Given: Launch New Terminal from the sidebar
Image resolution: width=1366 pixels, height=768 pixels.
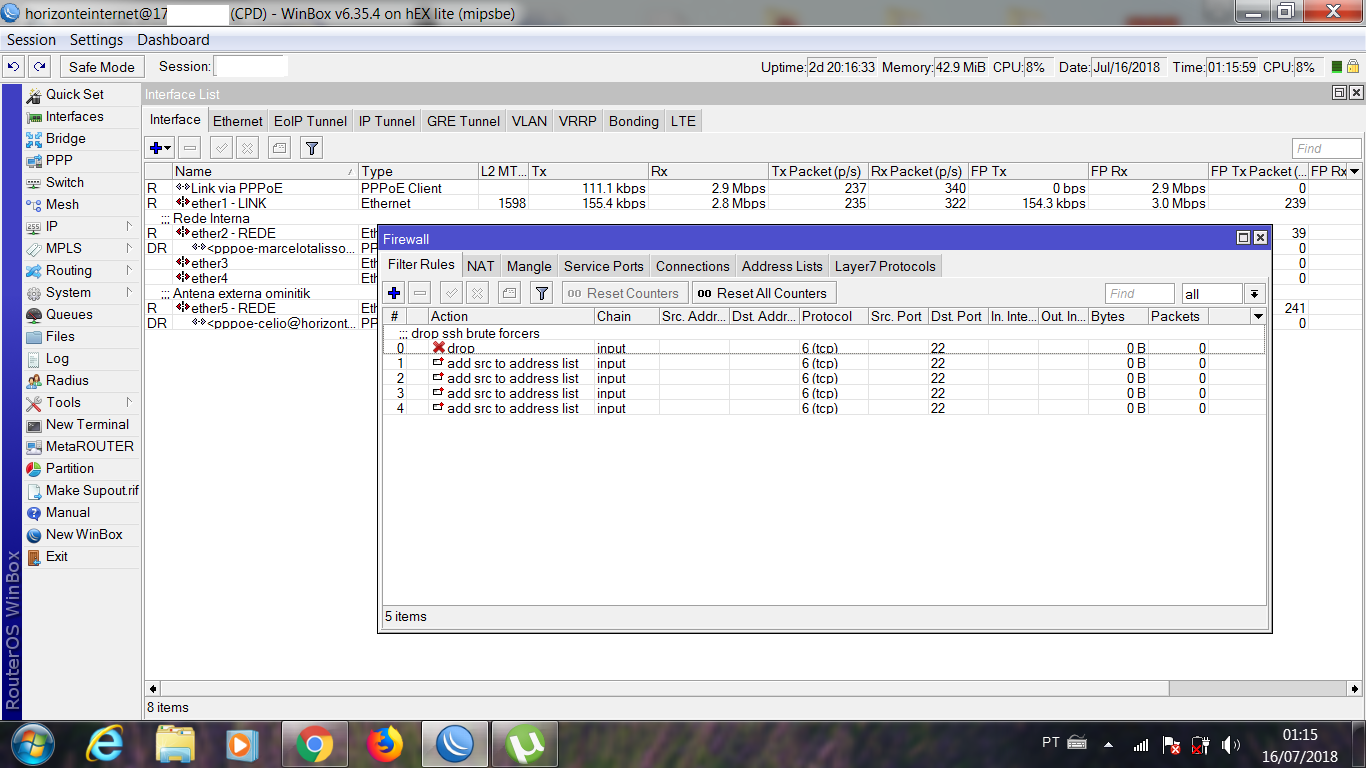Looking at the screenshot, I should [x=87, y=424].
